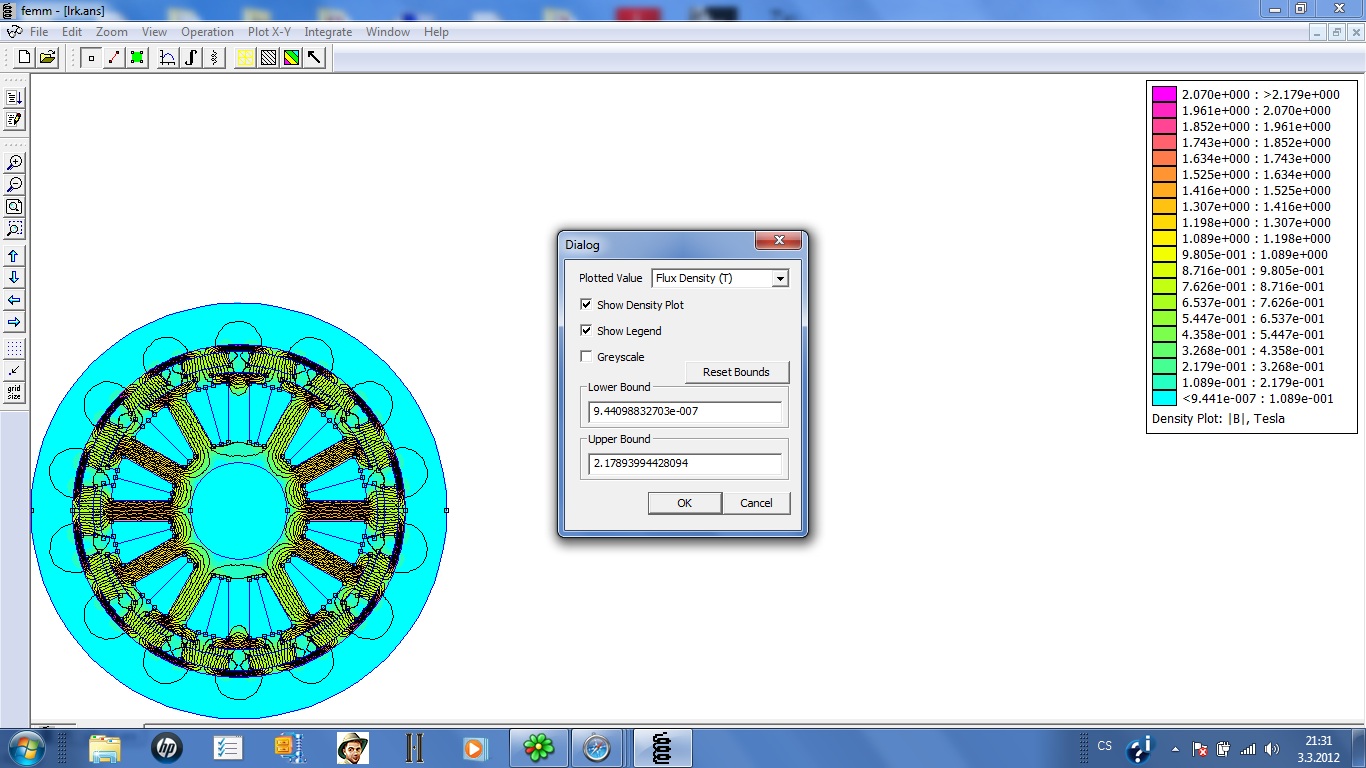Pan view with the right arrow icon

pos(14,322)
